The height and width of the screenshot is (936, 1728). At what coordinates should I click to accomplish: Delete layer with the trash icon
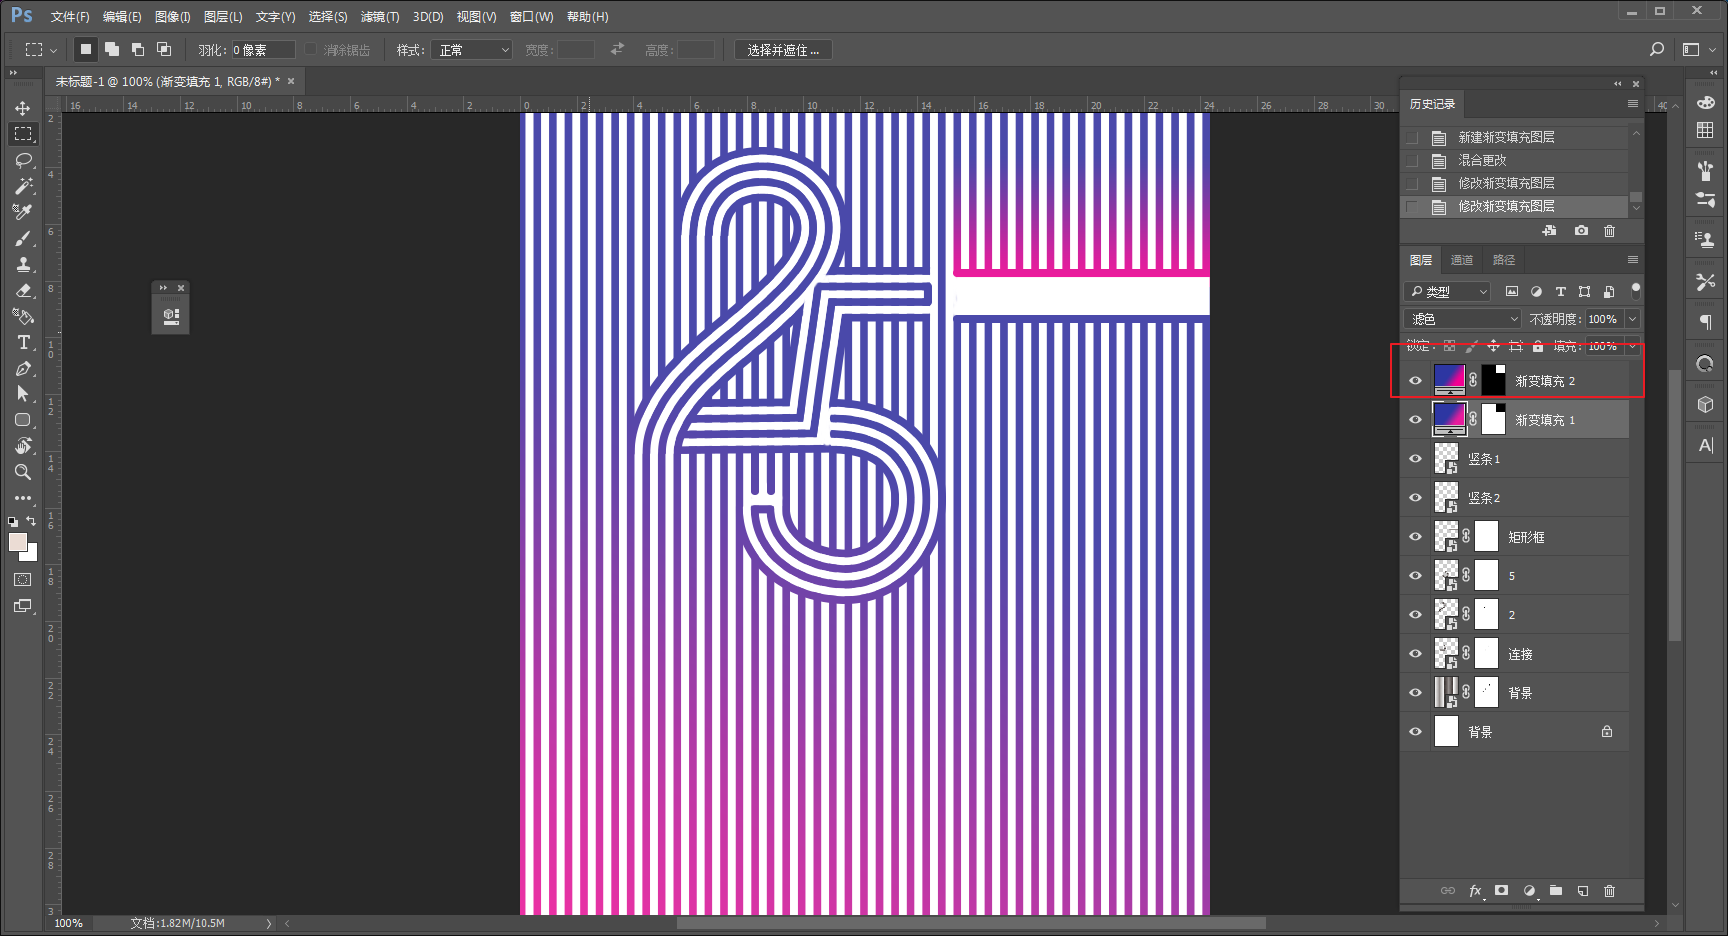tap(1609, 891)
